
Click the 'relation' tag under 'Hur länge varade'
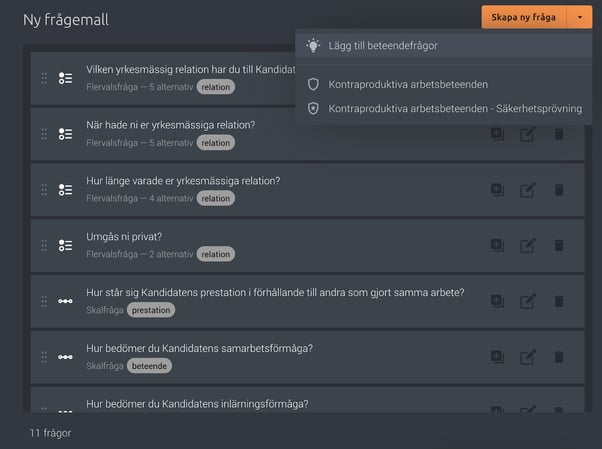click(216, 198)
